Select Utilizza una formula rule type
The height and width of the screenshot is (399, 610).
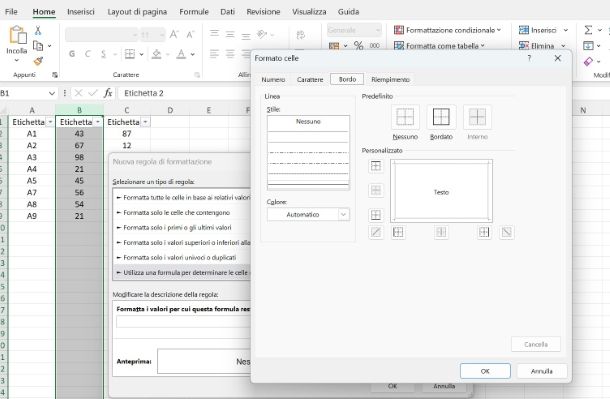(182, 273)
